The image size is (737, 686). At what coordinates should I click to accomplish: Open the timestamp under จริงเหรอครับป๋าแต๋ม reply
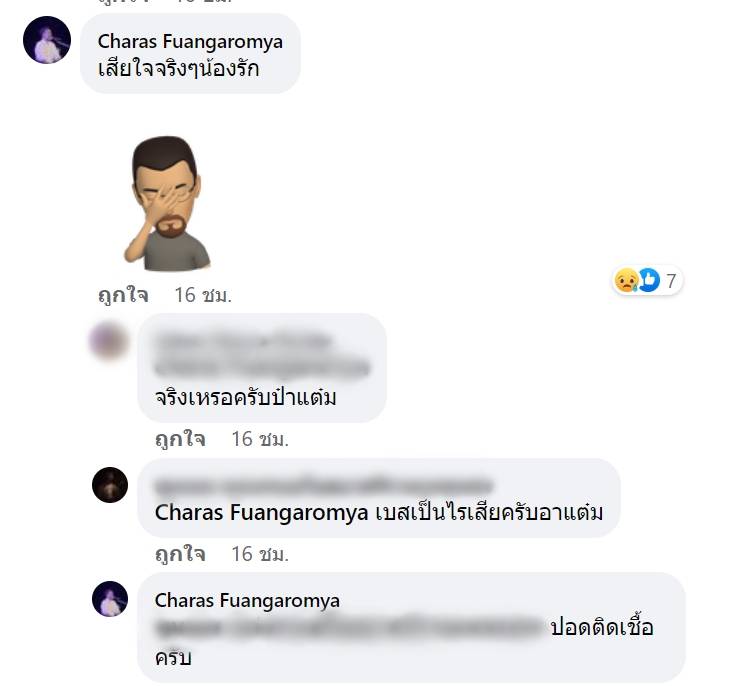coord(260,439)
